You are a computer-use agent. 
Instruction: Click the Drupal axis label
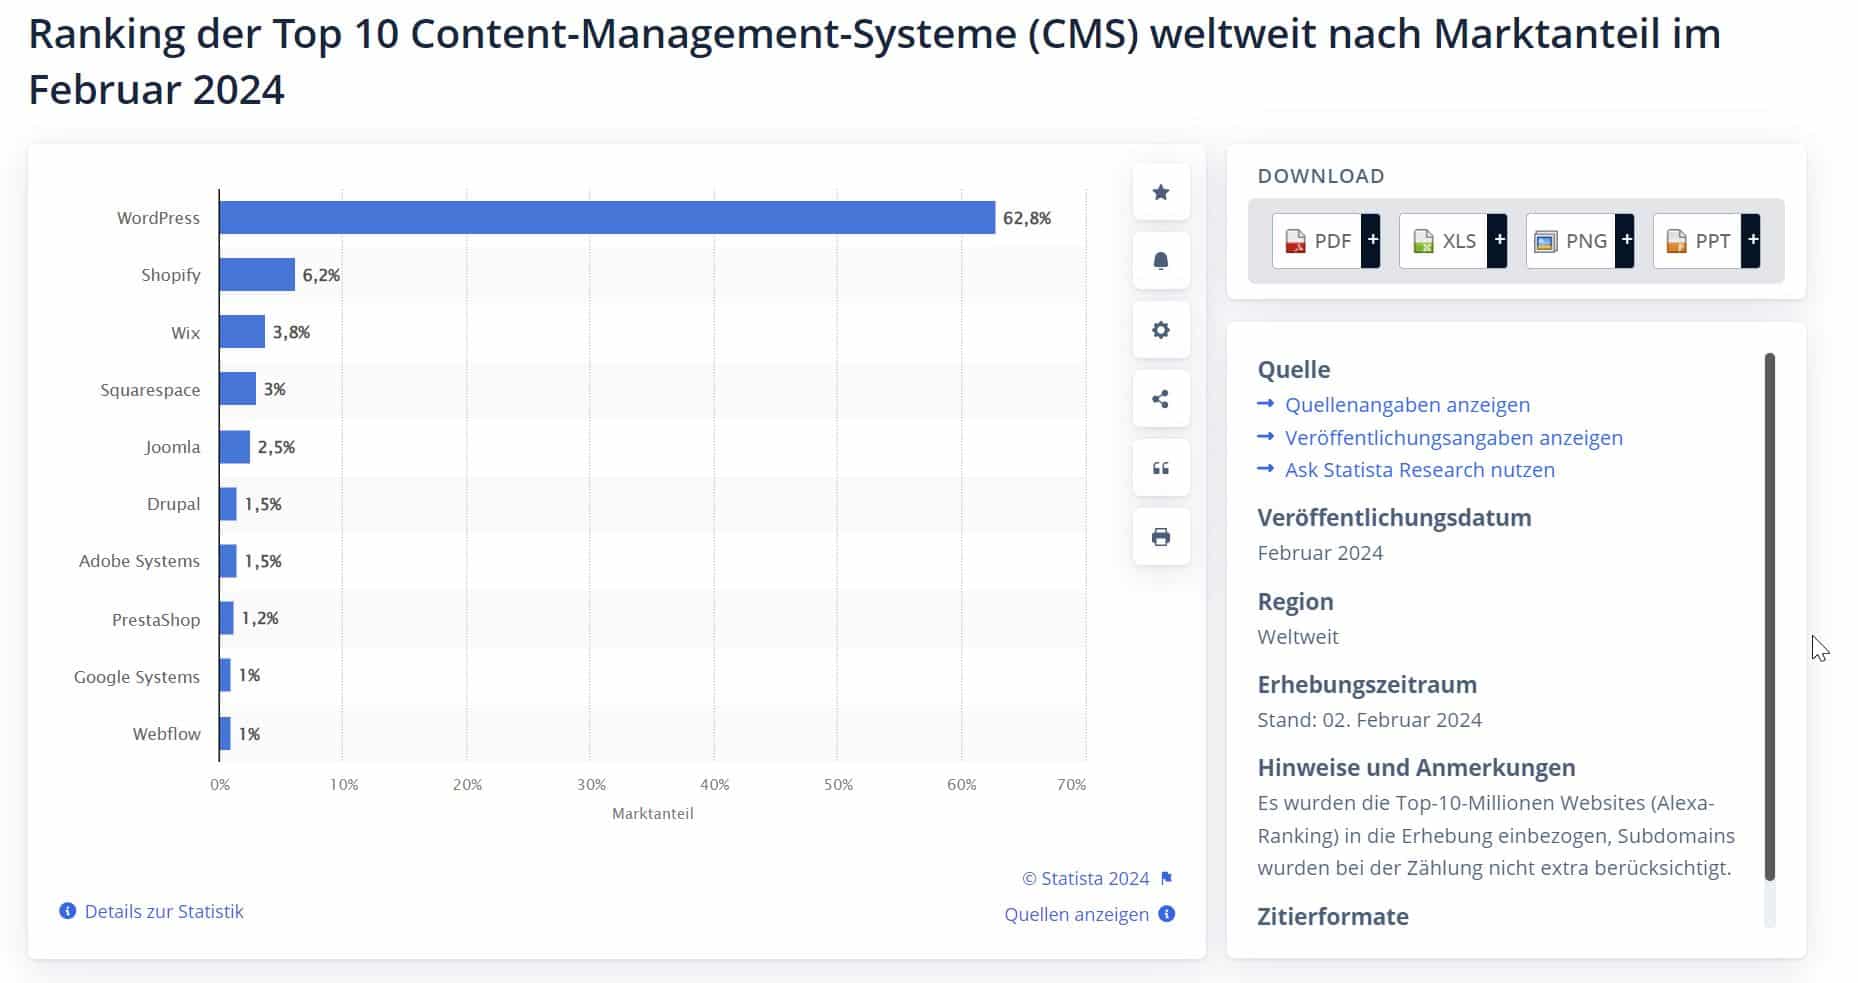click(x=173, y=504)
